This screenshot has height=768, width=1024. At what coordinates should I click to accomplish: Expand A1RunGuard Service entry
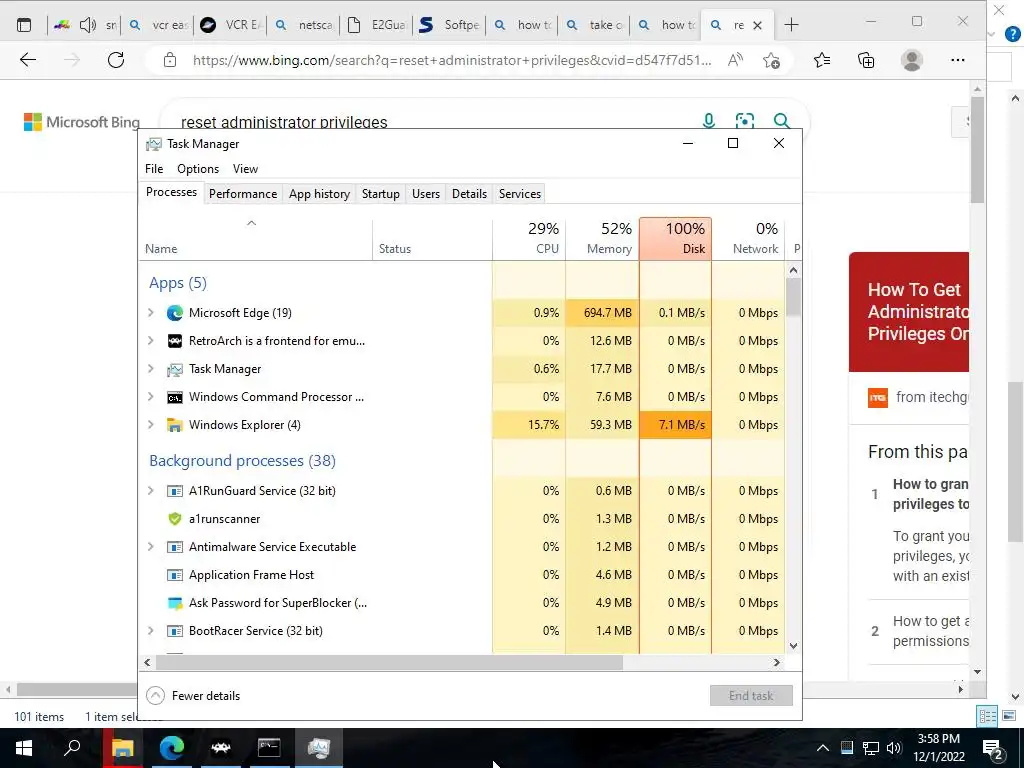coord(151,491)
